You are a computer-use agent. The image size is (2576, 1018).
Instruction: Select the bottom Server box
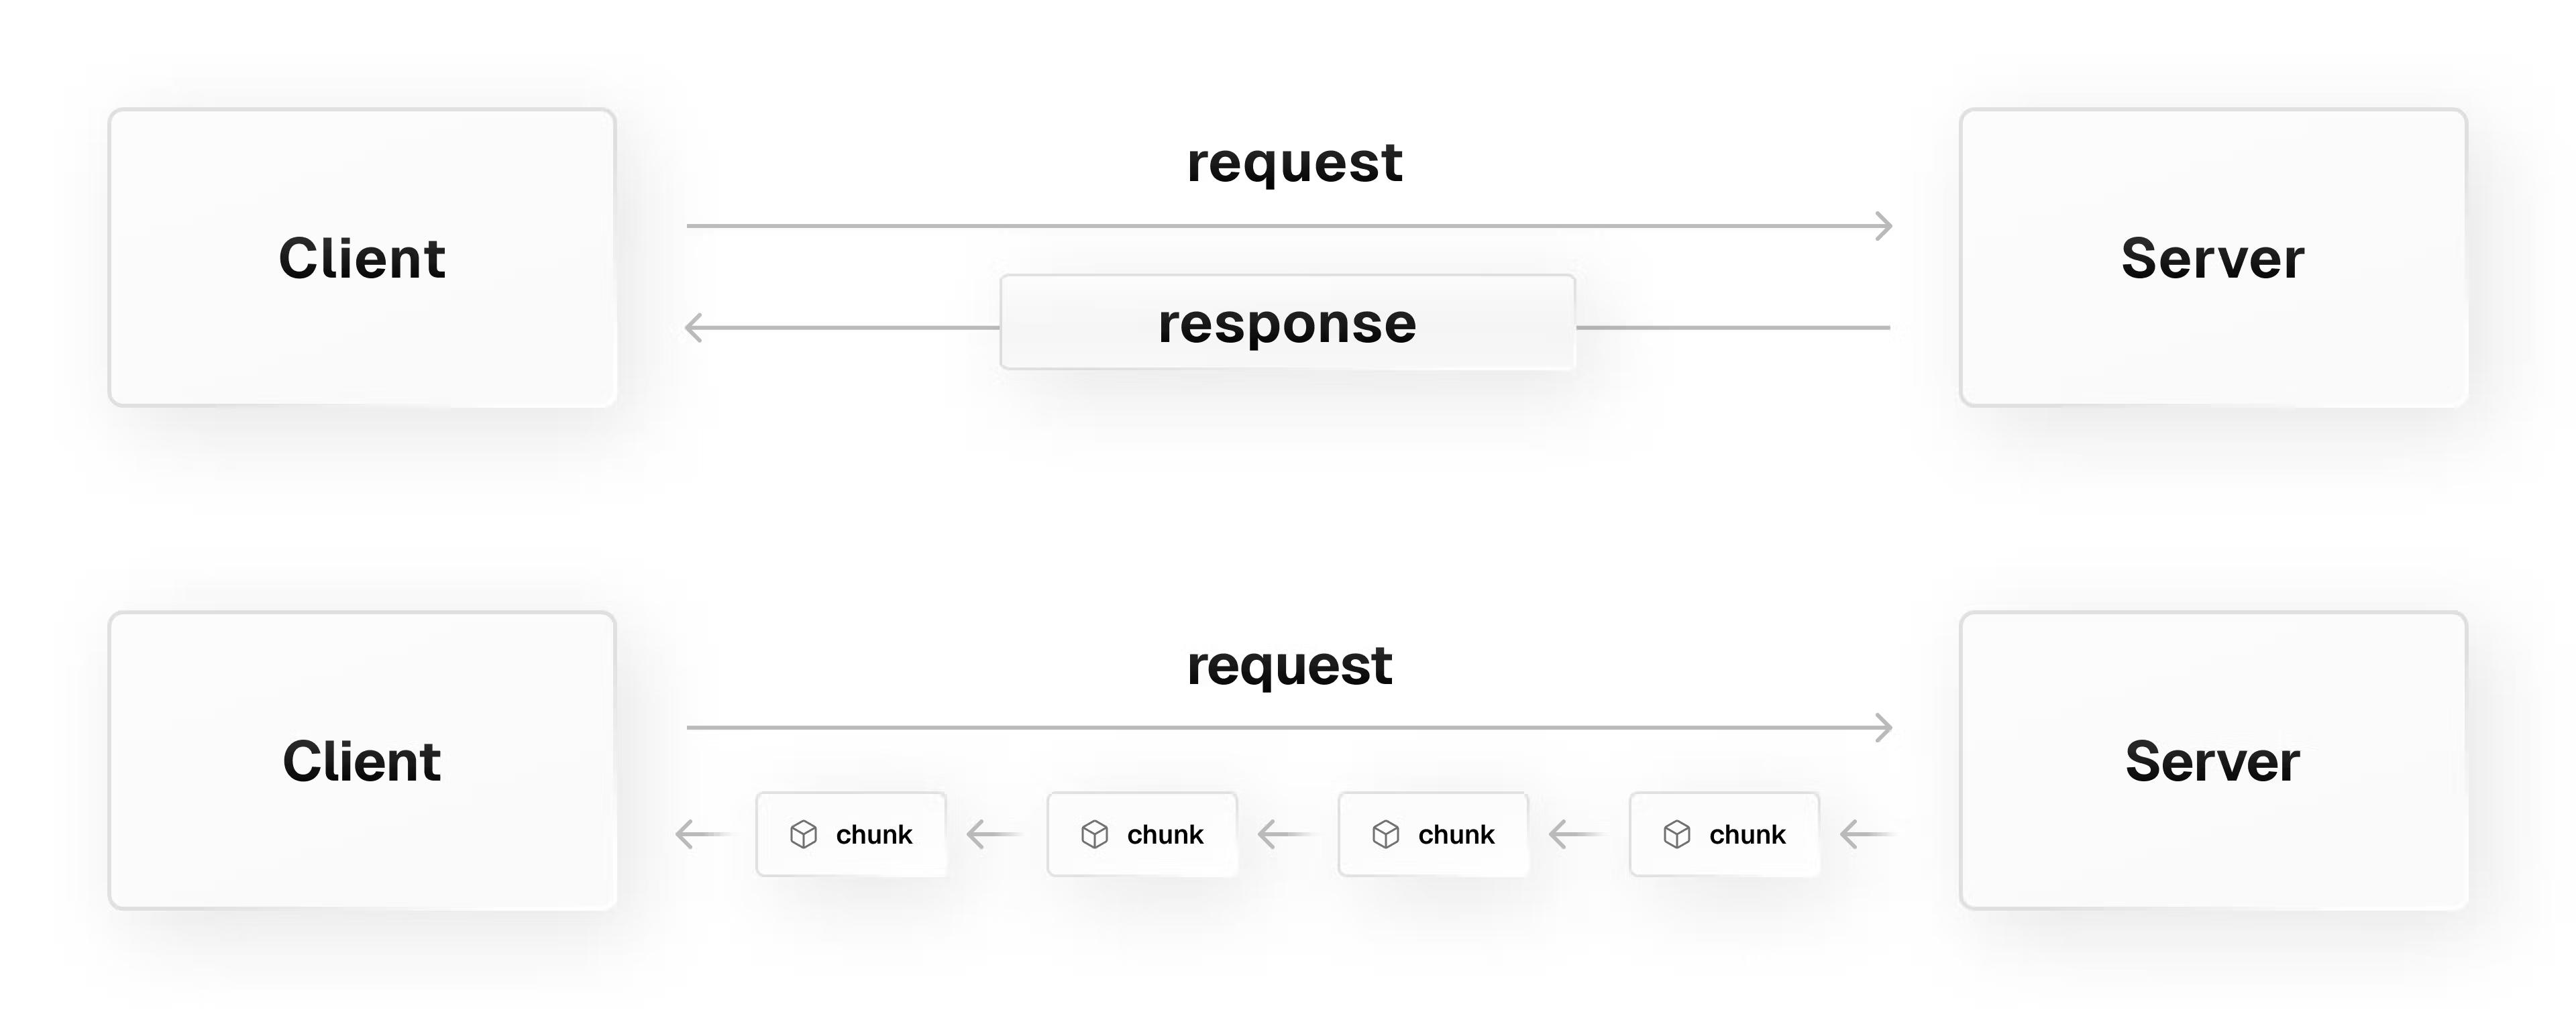pos(2212,760)
